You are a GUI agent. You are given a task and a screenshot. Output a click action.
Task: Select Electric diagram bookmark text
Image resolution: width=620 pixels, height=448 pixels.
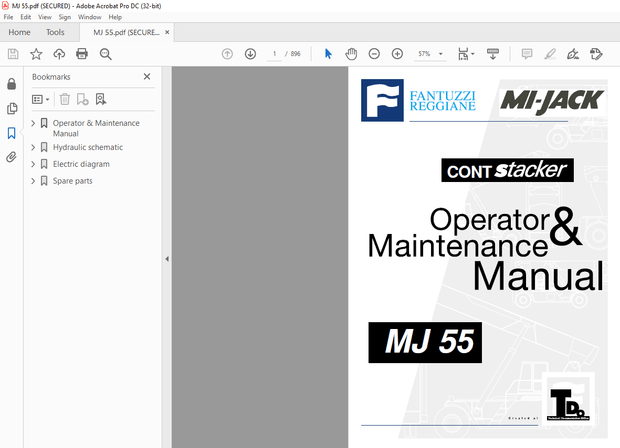point(81,164)
